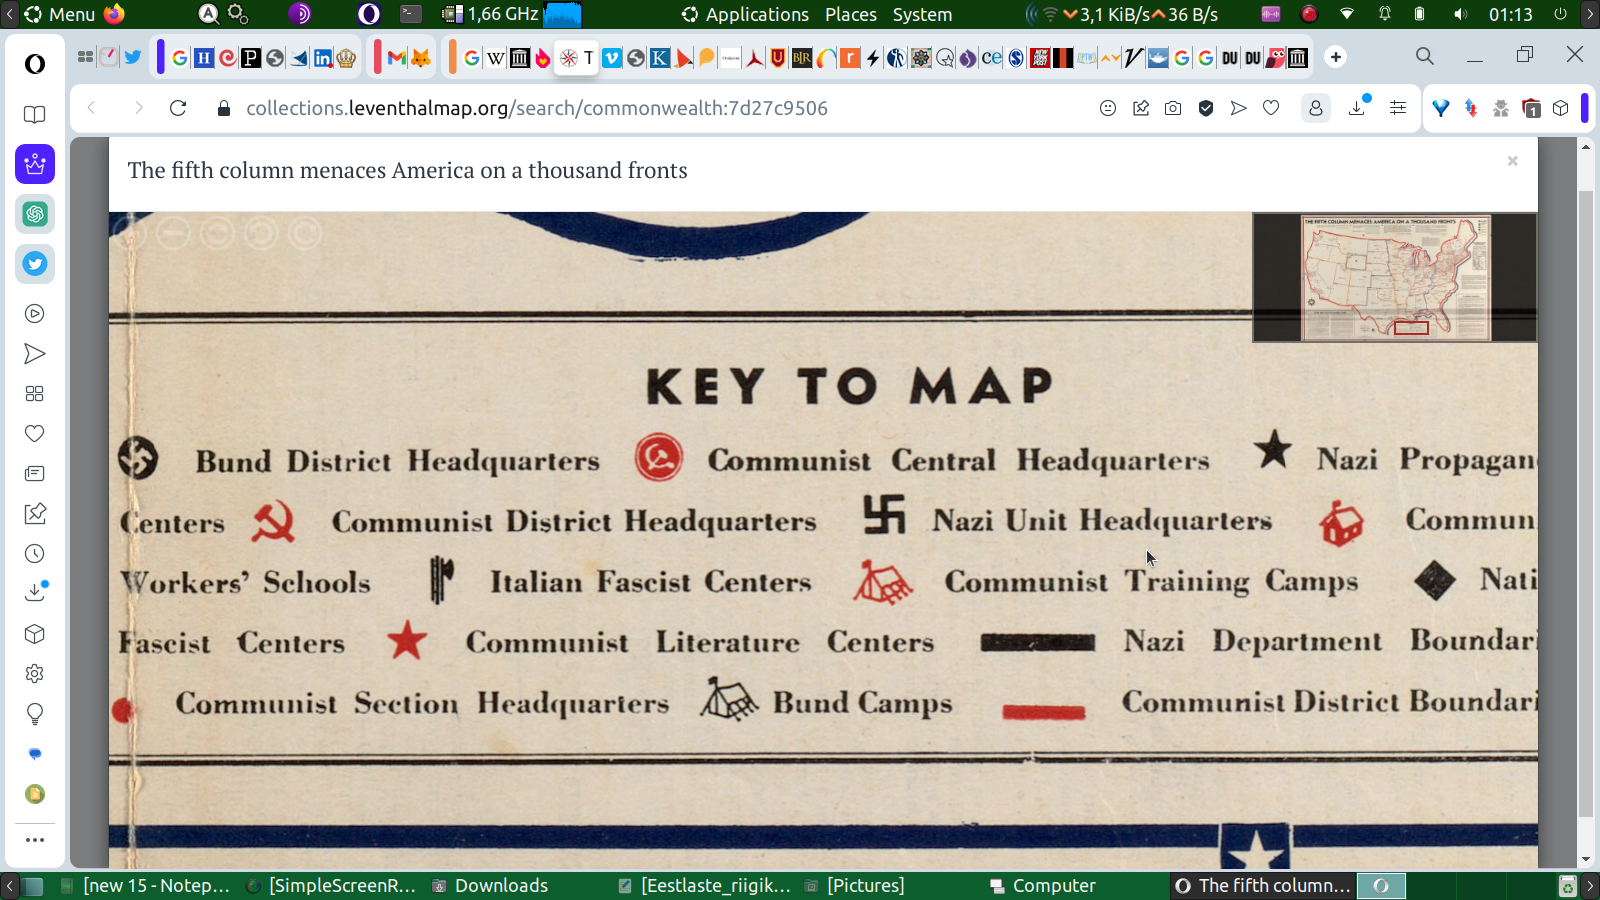Viewport: 1600px width, 900px height.
Task: Open the clock showing 01:13
Action: tap(1510, 14)
